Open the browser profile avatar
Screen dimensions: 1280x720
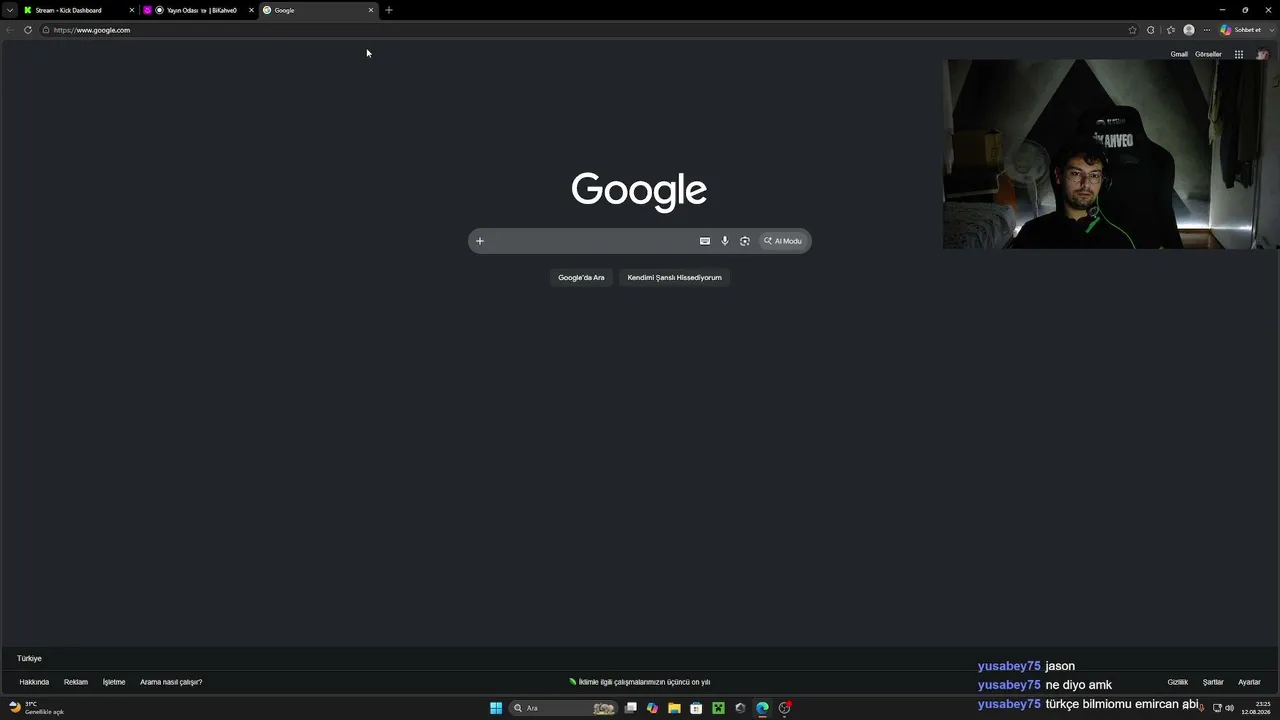[x=1189, y=30]
